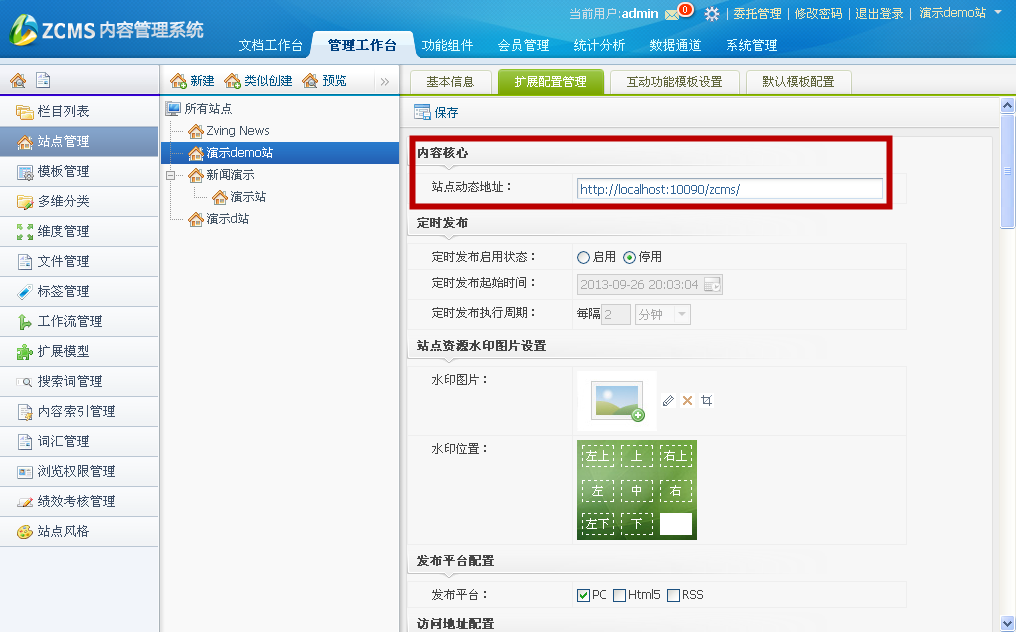Click the settings gear icon in header
Screen dimensions: 1016x632
[712, 14]
